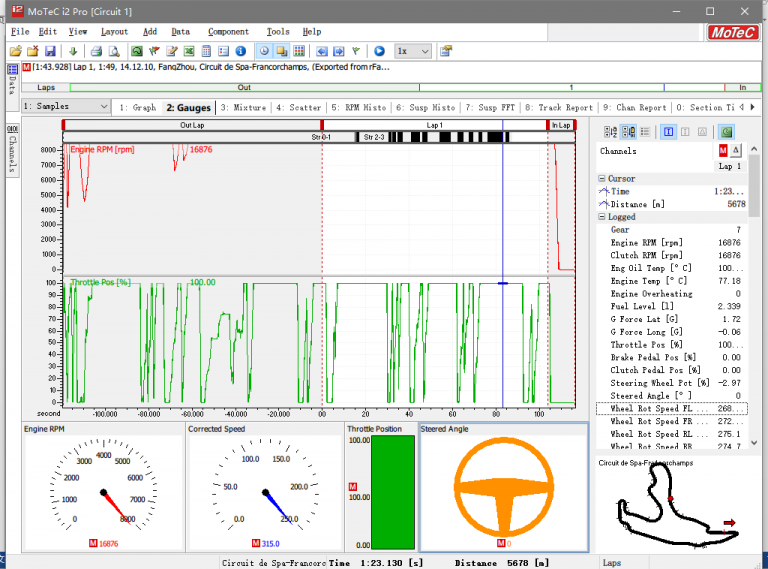Toggle the grey range value mode button
This screenshot has width=768, height=569.
click(685, 132)
